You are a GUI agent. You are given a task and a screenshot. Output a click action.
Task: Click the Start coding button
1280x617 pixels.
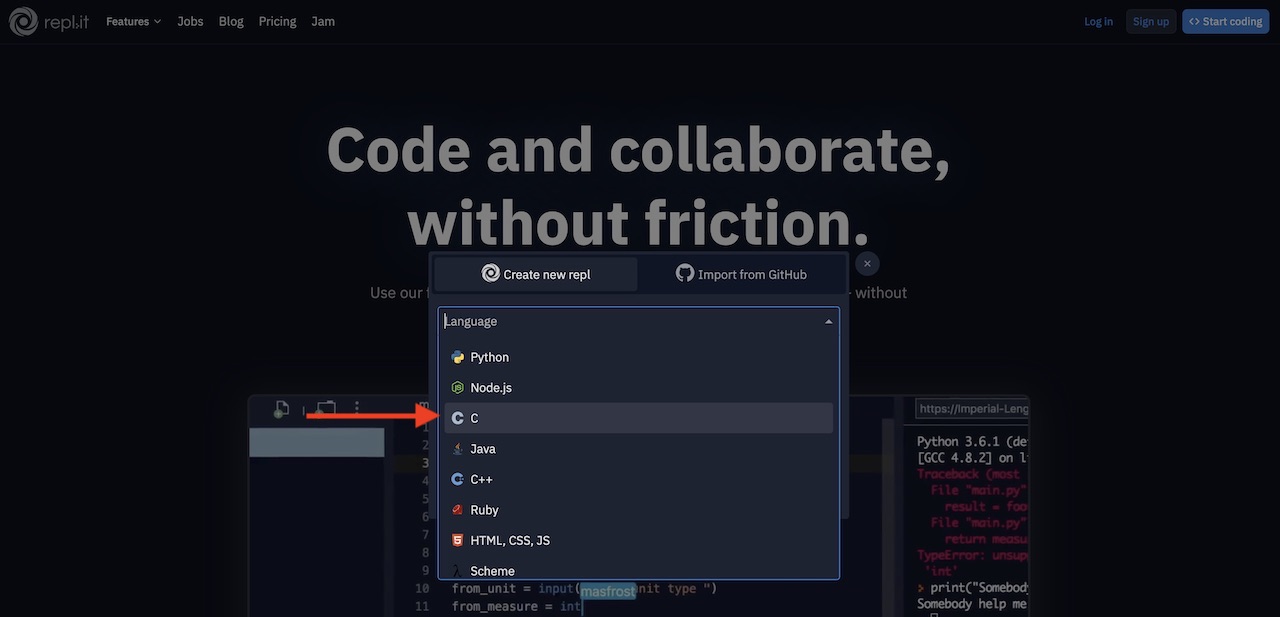[1225, 21]
